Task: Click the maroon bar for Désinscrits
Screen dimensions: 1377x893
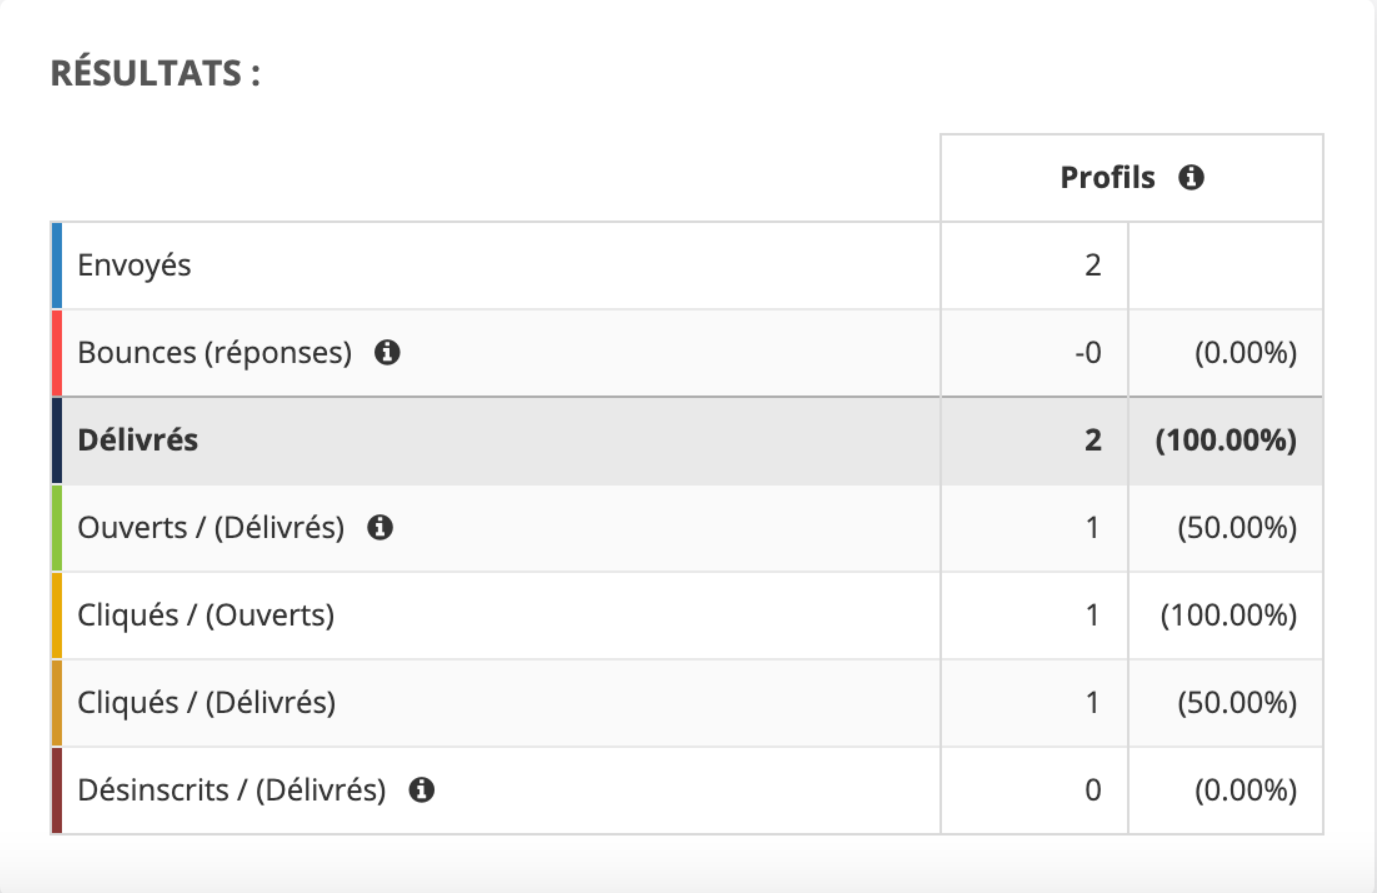Action: pos(57,790)
